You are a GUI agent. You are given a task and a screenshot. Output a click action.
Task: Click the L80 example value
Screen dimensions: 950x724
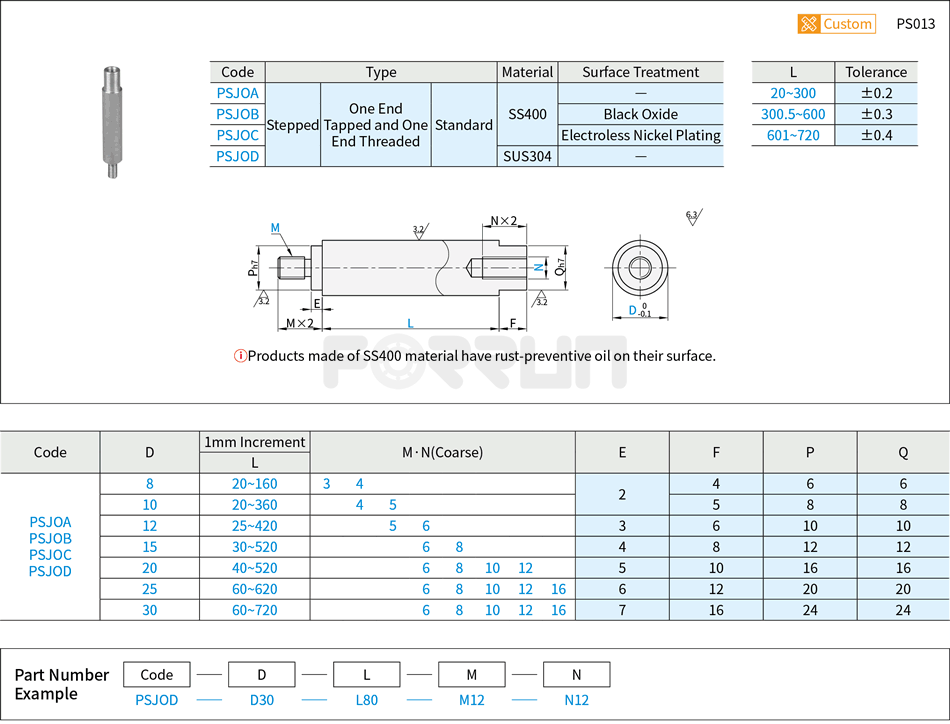367,700
